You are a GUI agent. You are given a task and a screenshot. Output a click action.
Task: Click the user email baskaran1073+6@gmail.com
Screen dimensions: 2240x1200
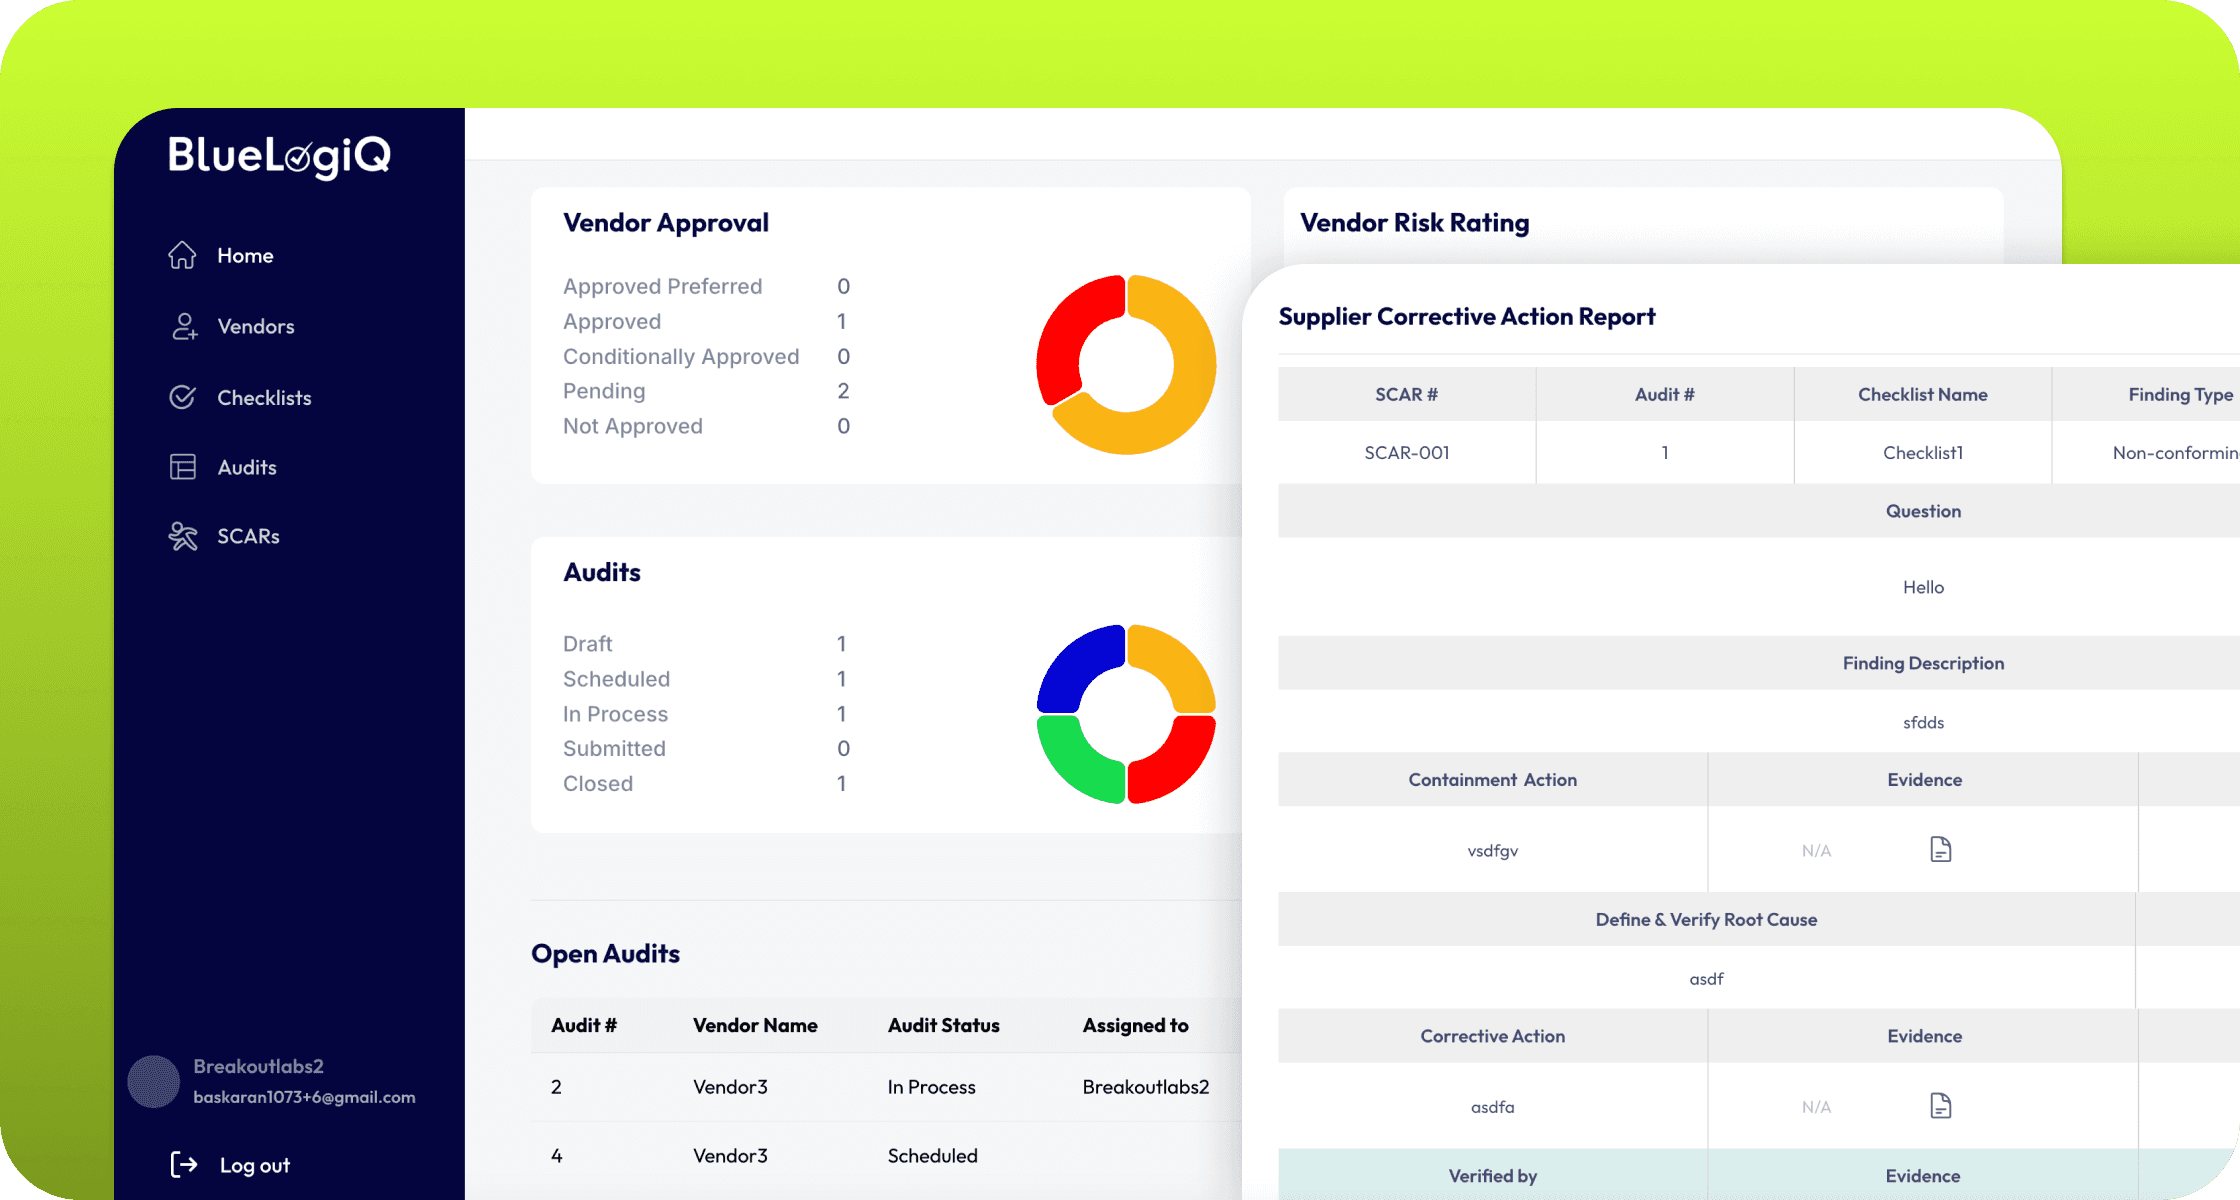[304, 1097]
